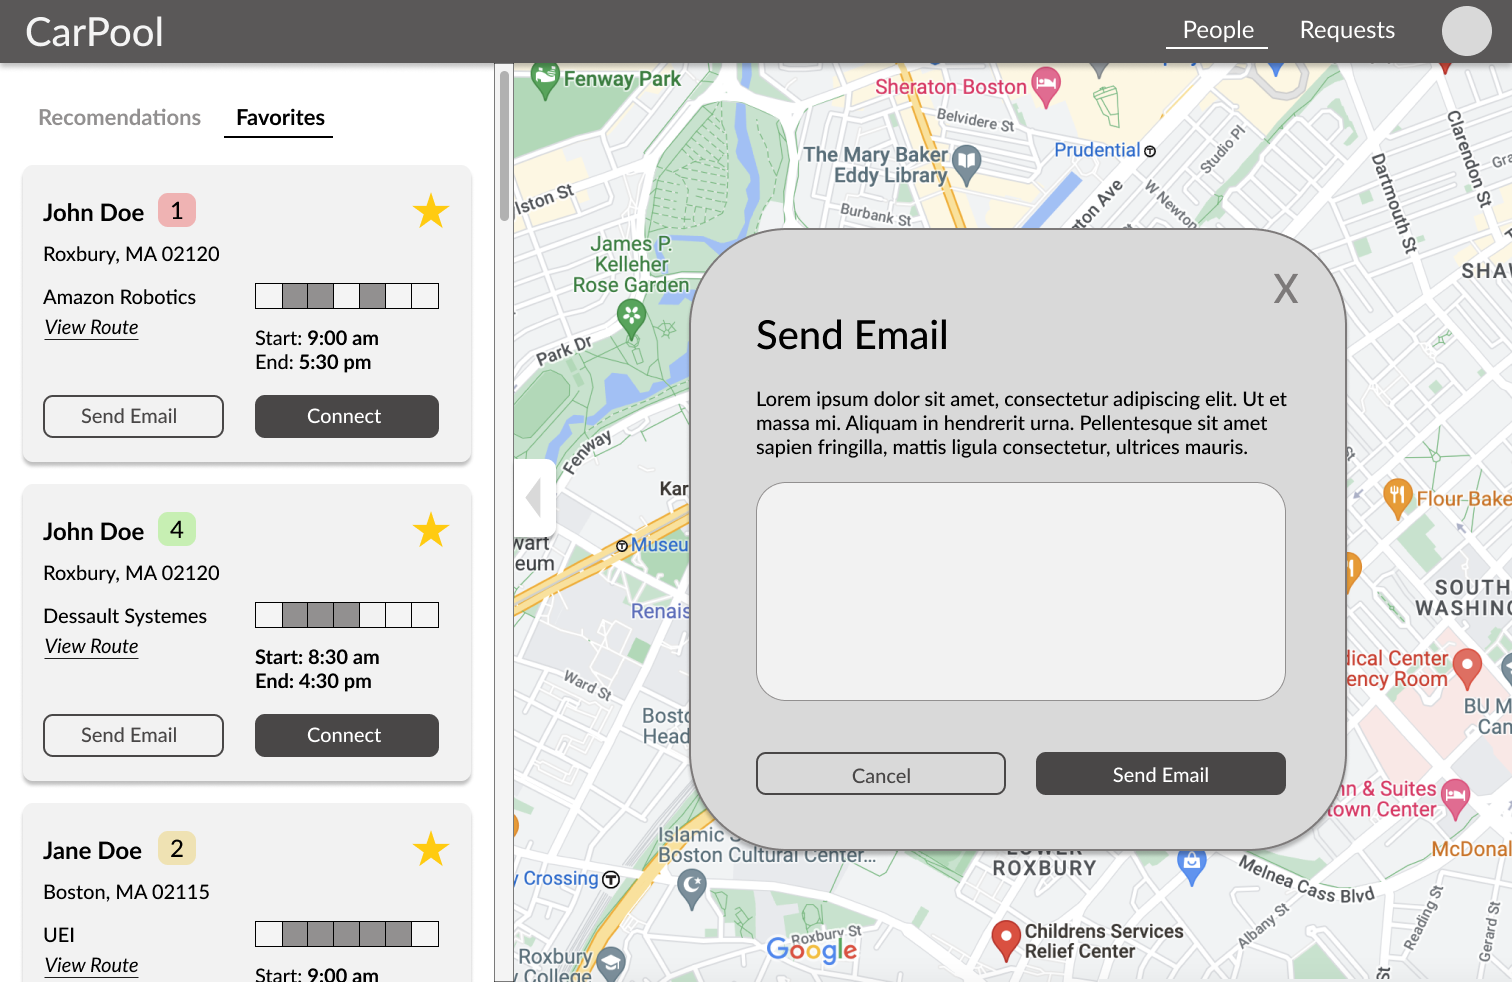View Route for Dessault Systemes commuter
Image resolution: width=1512 pixels, height=982 pixels.
pos(91,647)
